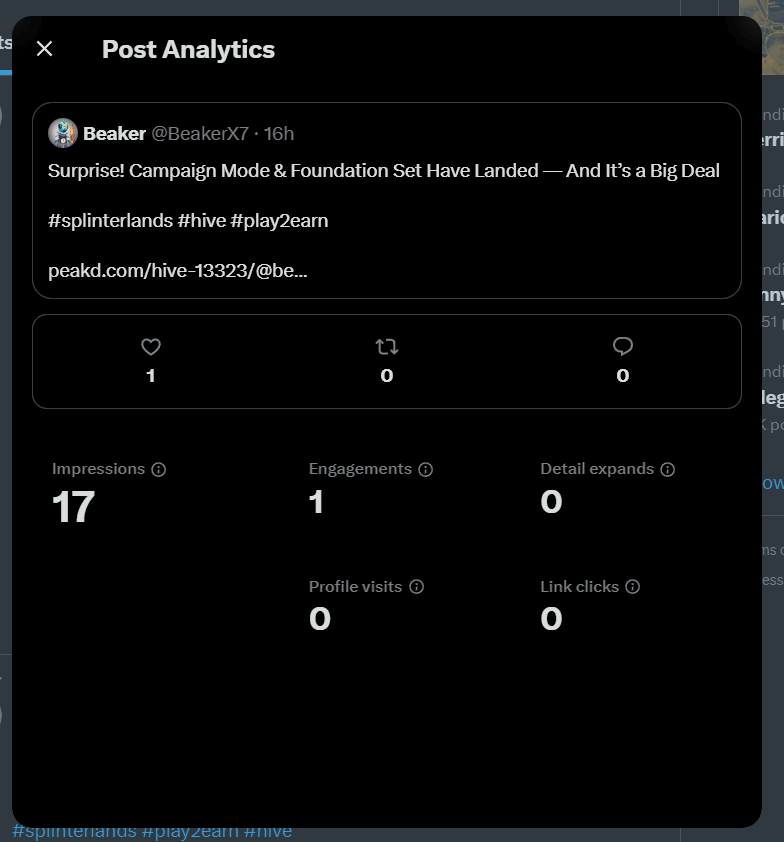Click Beaker's profile avatar
Screen dimensions: 784x842
[63, 133]
